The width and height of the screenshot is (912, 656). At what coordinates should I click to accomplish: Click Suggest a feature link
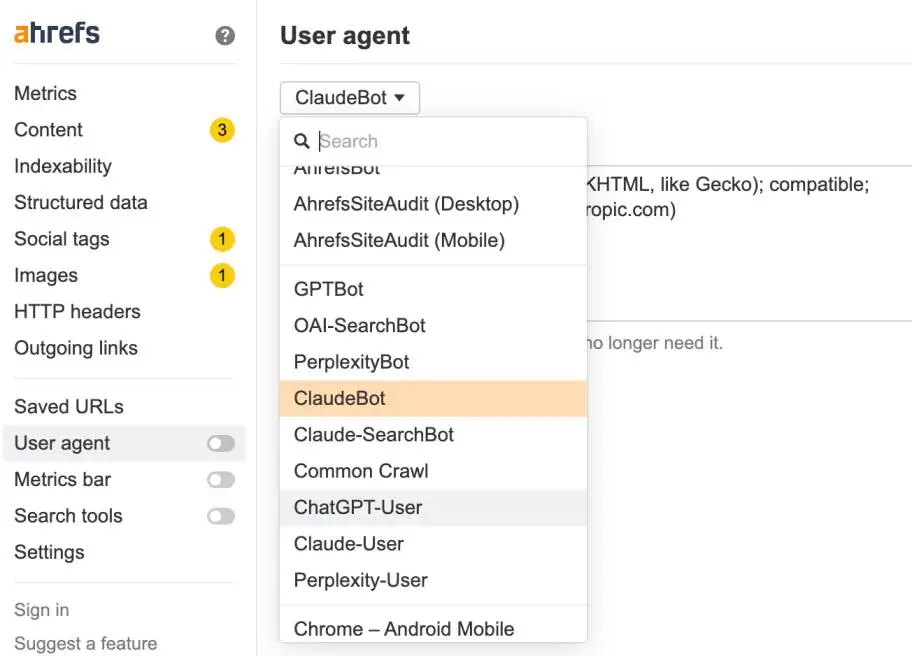point(86,643)
